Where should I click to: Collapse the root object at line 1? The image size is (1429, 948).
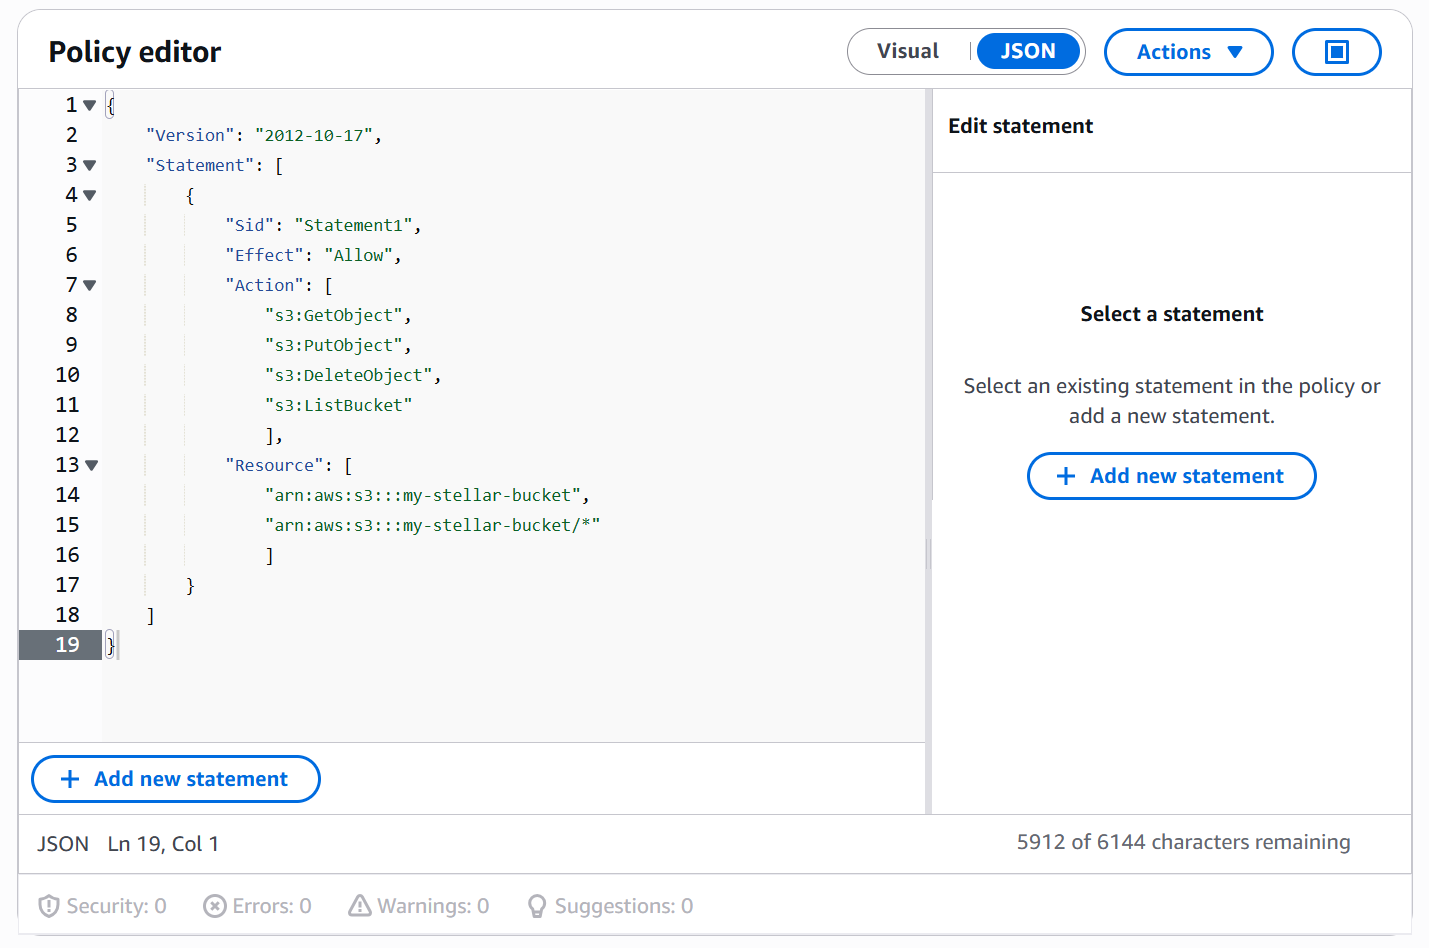click(x=90, y=106)
